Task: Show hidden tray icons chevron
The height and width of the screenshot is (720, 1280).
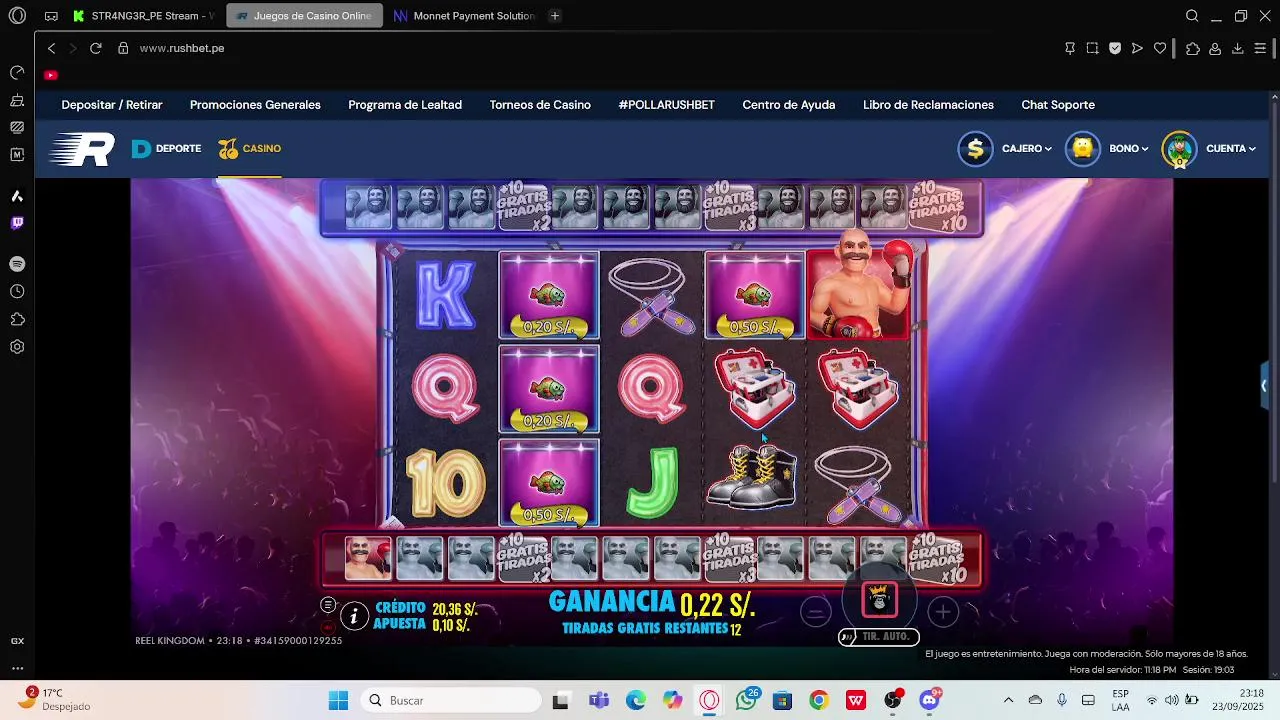Action: click(1008, 700)
